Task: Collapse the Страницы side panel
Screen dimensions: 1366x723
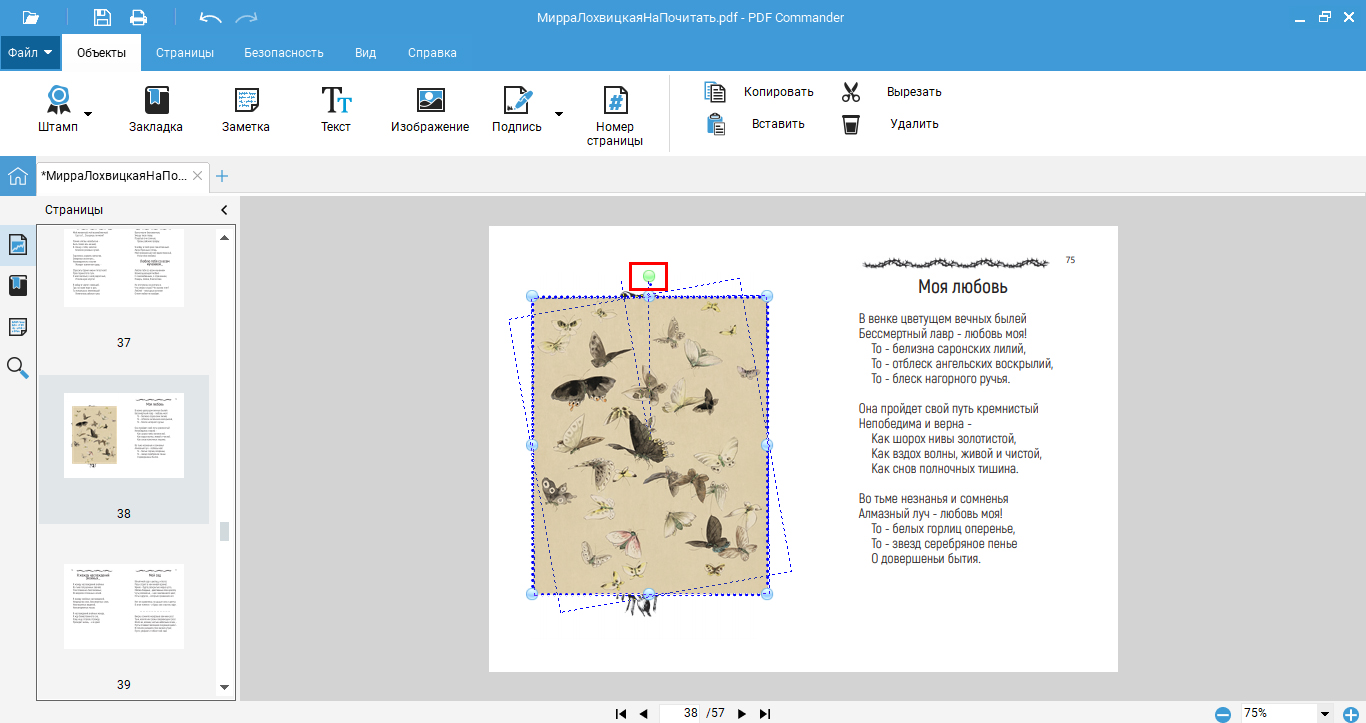Action: click(224, 210)
